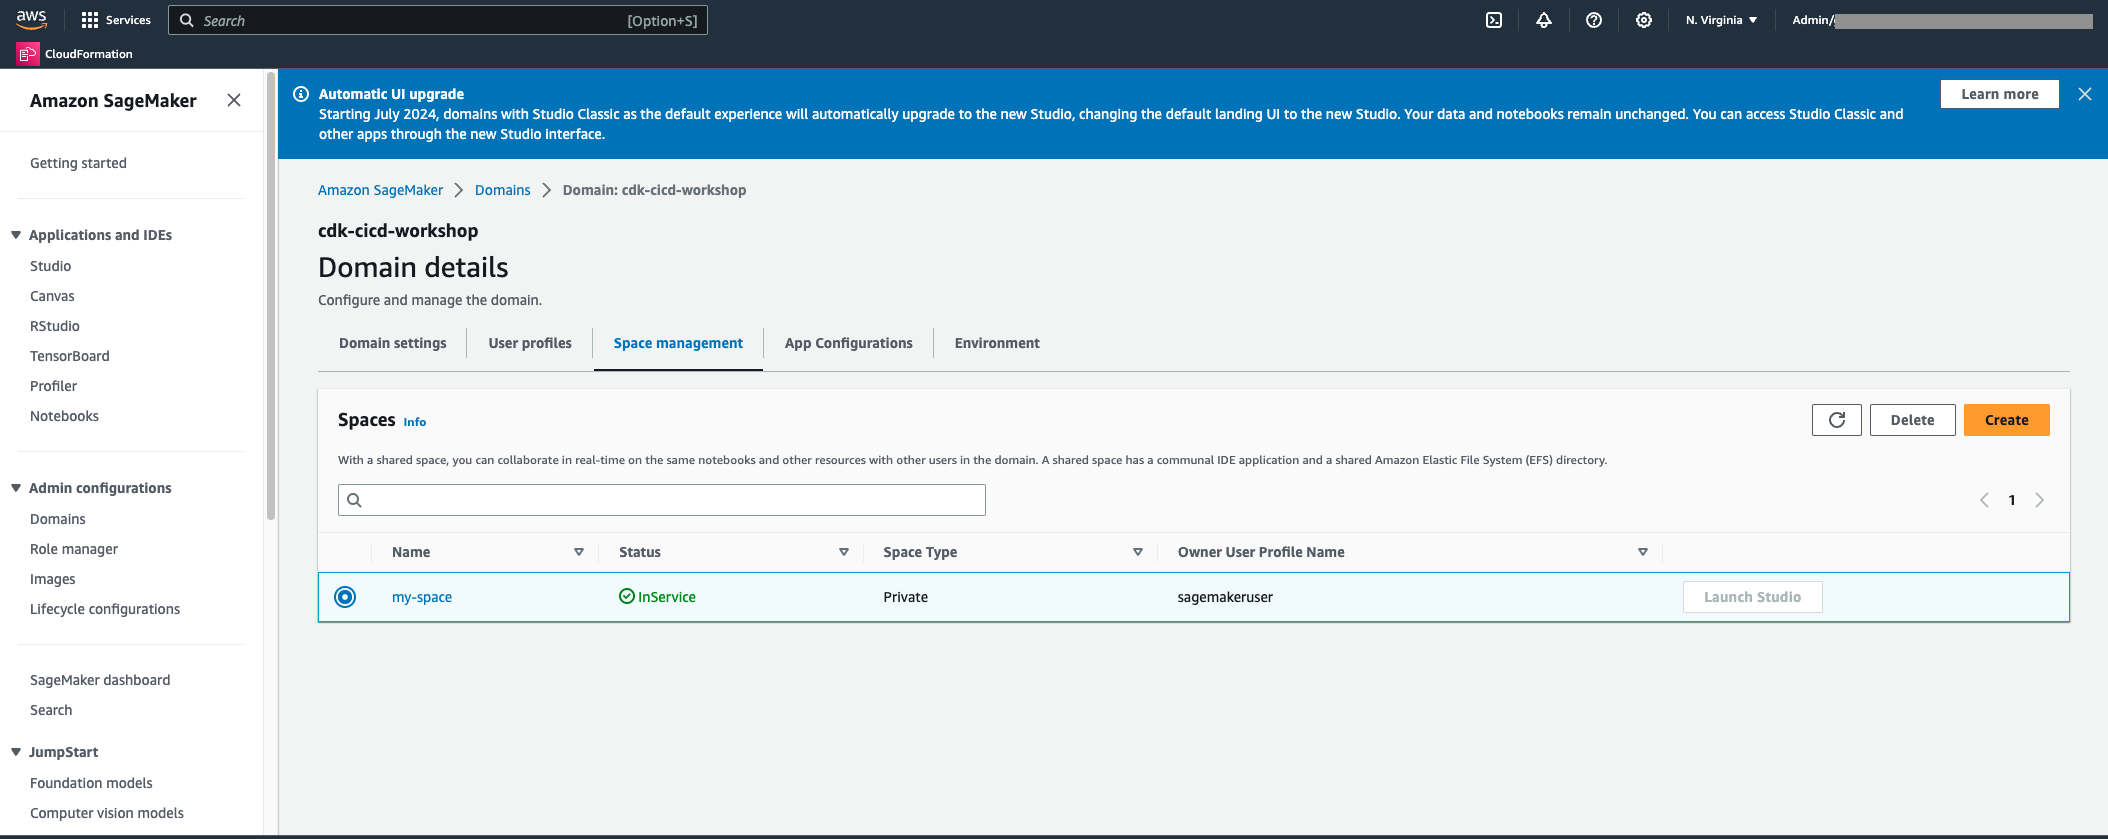The height and width of the screenshot is (839, 2108).
Task: Sort by the Status column arrow
Action: point(844,552)
